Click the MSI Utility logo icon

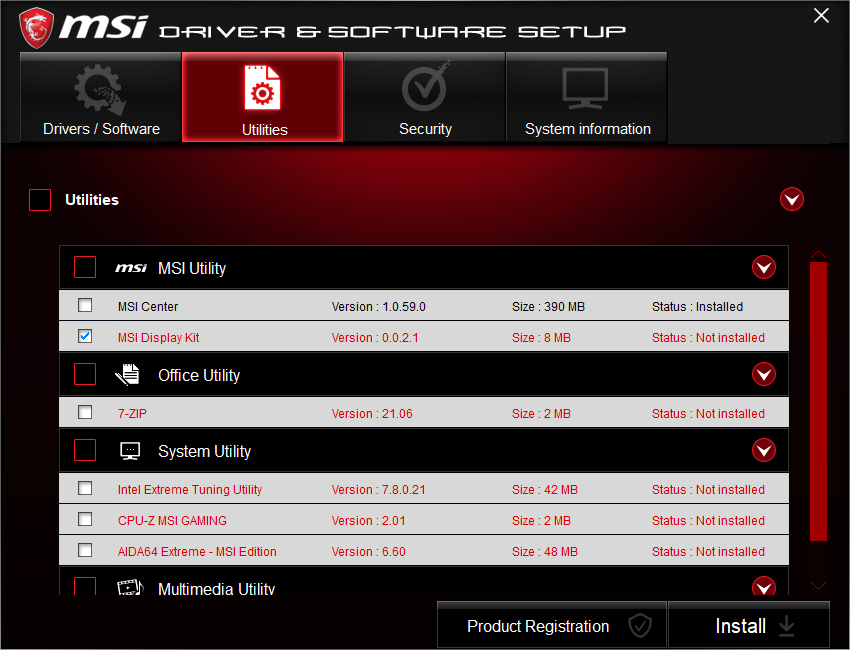[131, 267]
